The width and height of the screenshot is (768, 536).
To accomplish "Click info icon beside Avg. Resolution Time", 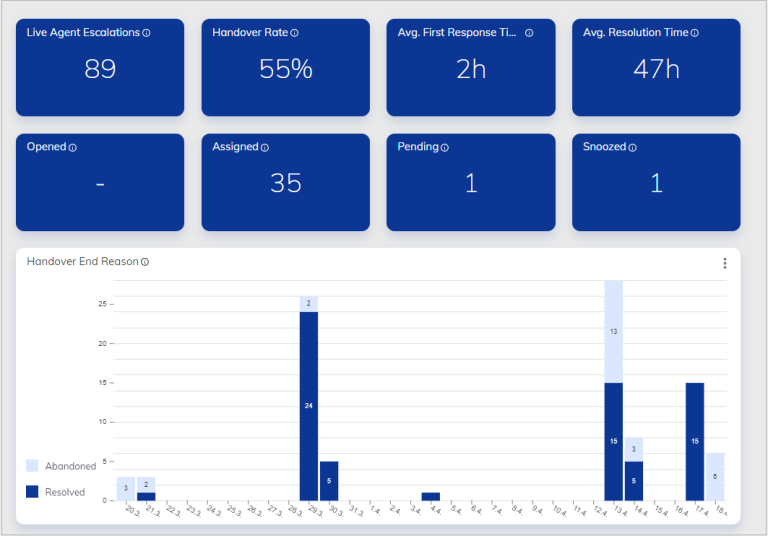I will tap(695, 33).
